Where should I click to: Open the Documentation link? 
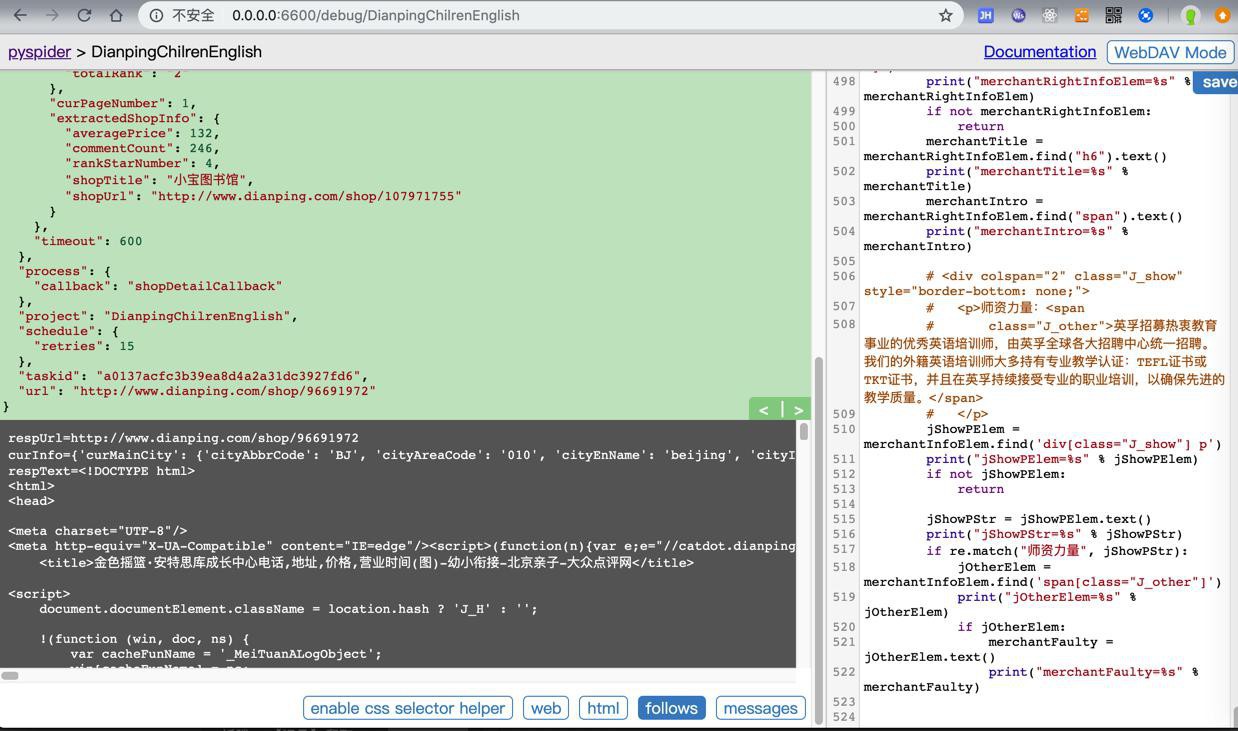tap(1039, 51)
